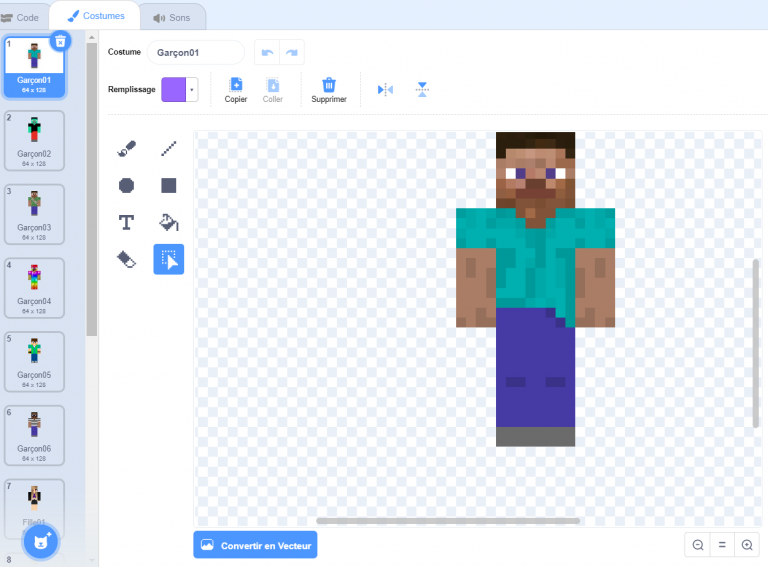The height and width of the screenshot is (567, 768).
Task: Click the Undo arrow
Action: (x=267, y=52)
